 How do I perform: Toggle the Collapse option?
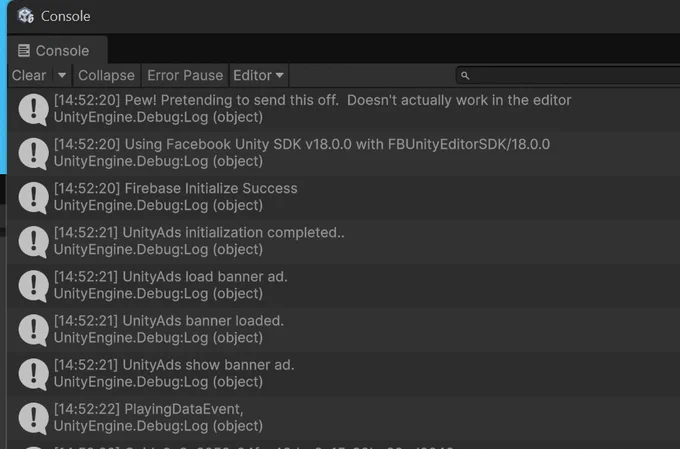(x=106, y=75)
